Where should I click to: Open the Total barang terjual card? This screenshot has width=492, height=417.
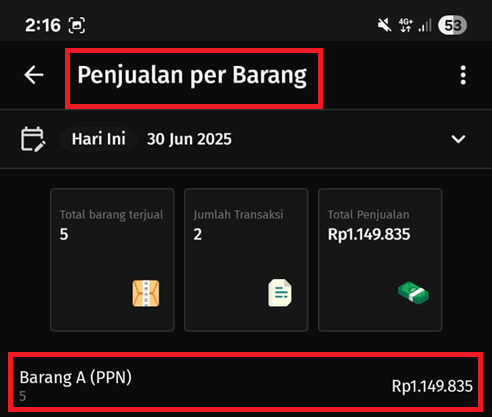pyautogui.click(x=112, y=260)
